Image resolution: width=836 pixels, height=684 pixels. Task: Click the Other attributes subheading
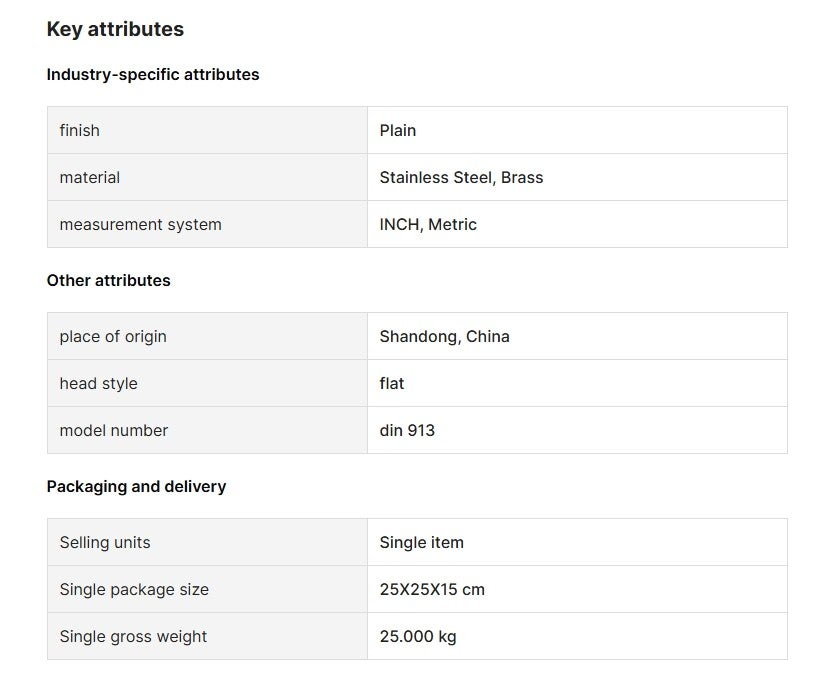[x=108, y=281]
